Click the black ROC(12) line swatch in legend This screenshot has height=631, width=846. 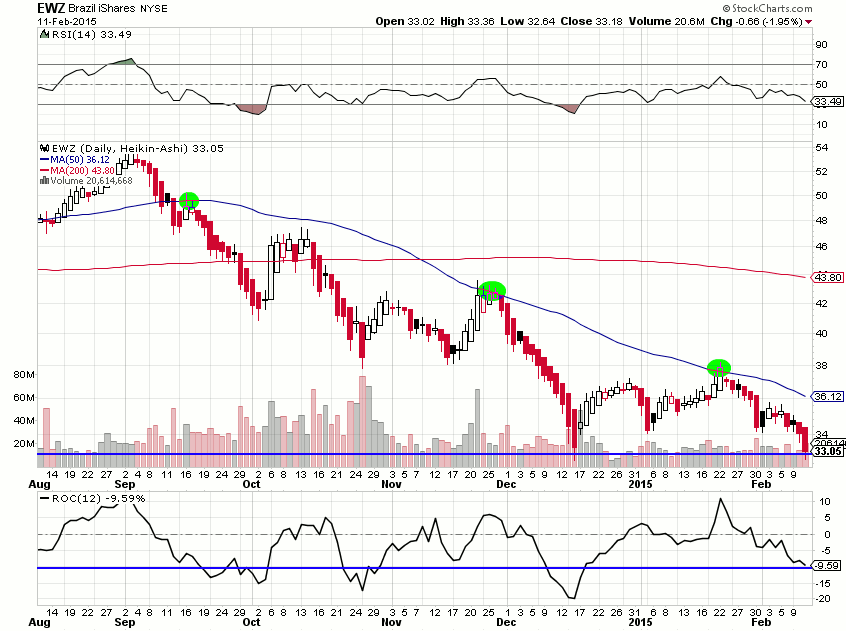tap(45, 499)
